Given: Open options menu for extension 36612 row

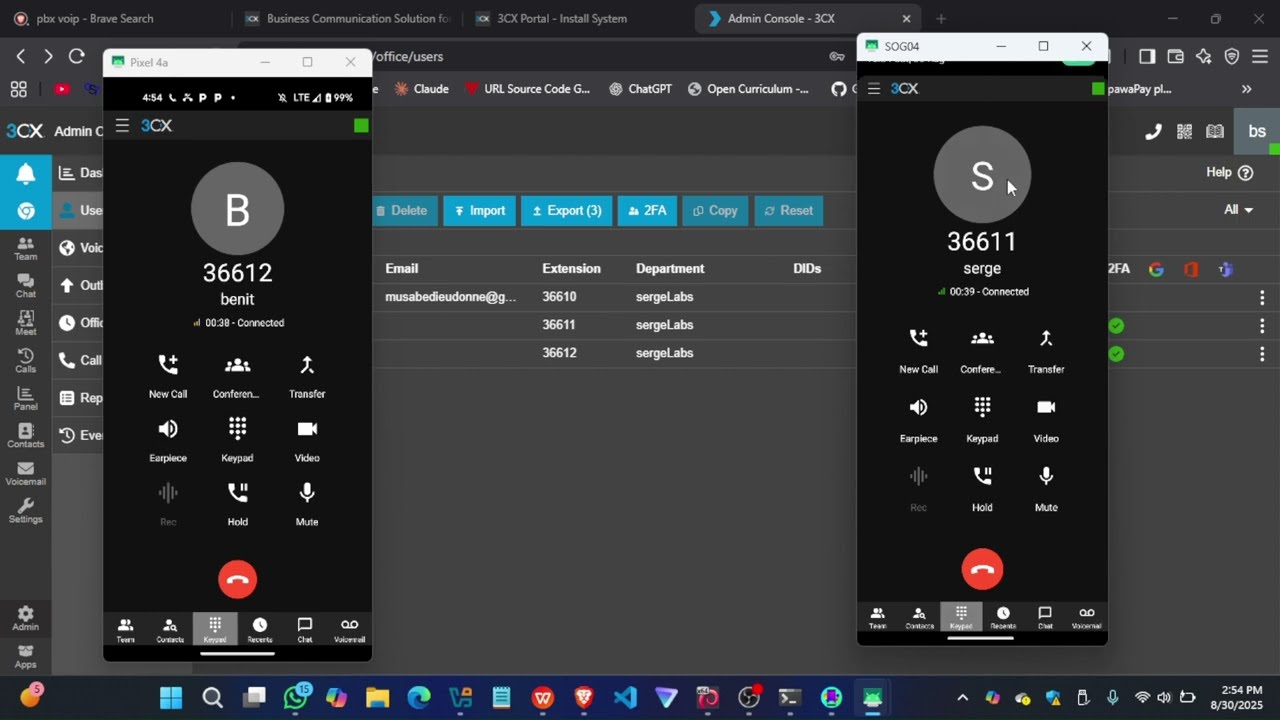Looking at the screenshot, I should tap(1262, 353).
